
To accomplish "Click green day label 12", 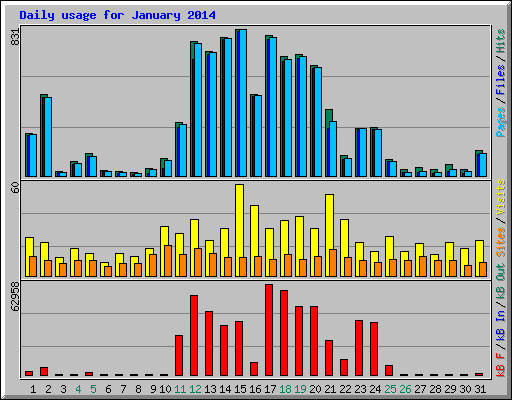I will 195,389.
